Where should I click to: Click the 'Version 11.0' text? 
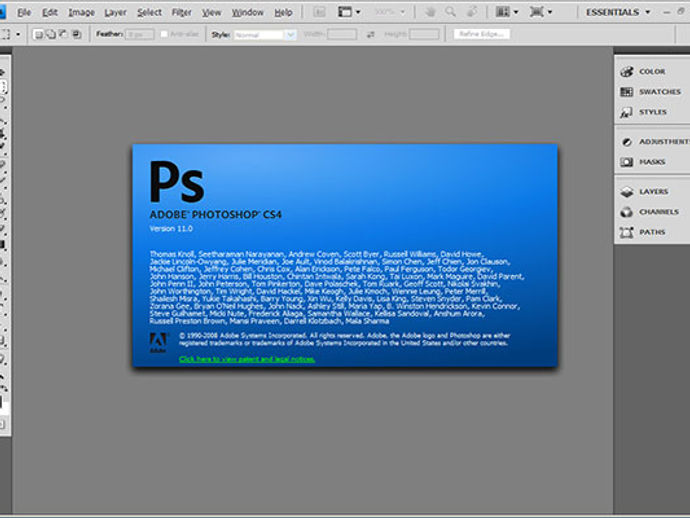pos(171,228)
